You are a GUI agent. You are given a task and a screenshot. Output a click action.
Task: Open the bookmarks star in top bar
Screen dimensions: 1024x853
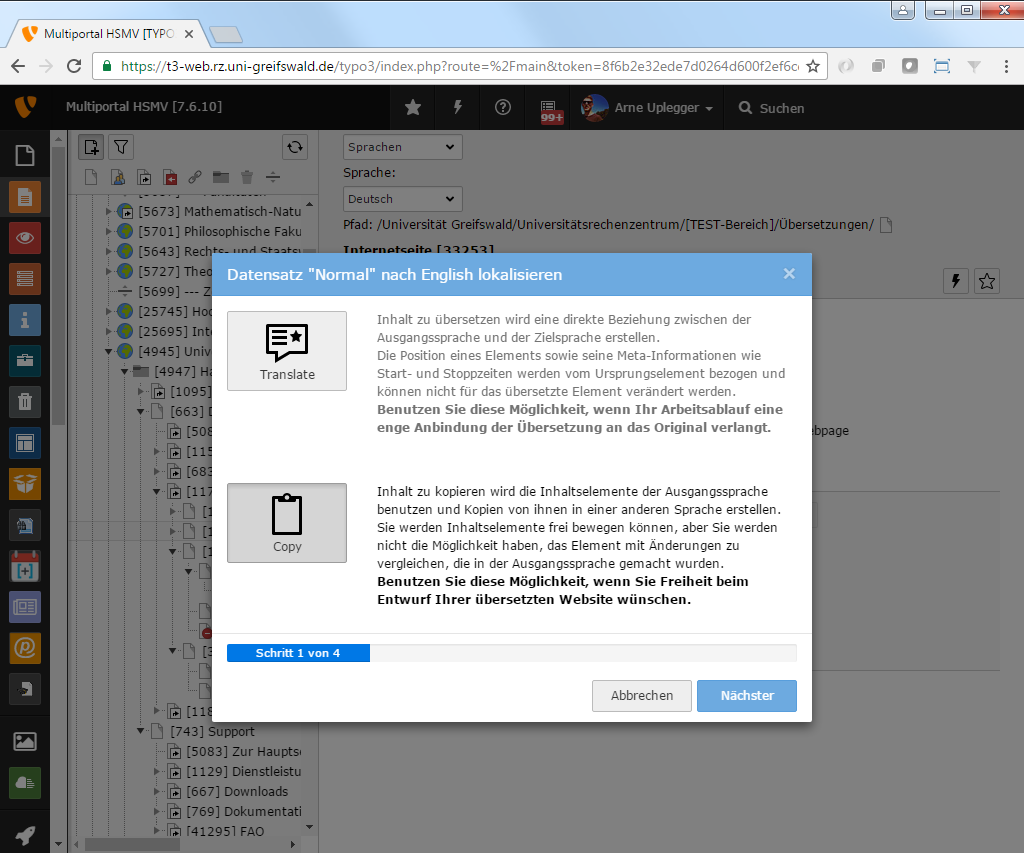click(x=412, y=108)
